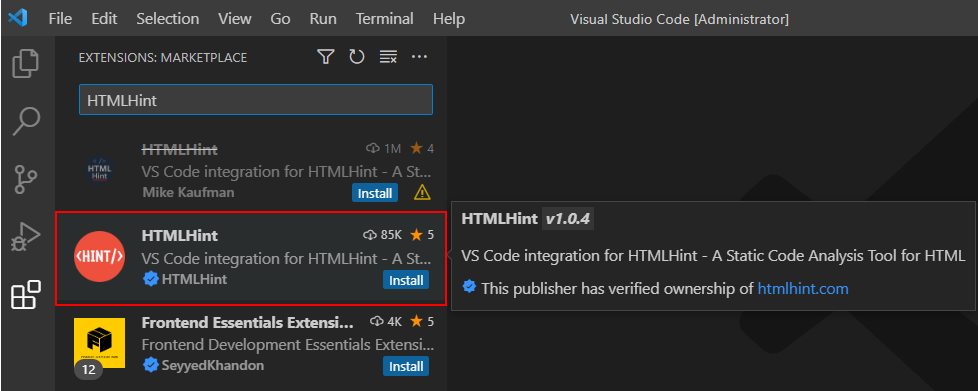Open Views and More Actions ellipsis
978x391 pixels.
point(419,57)
